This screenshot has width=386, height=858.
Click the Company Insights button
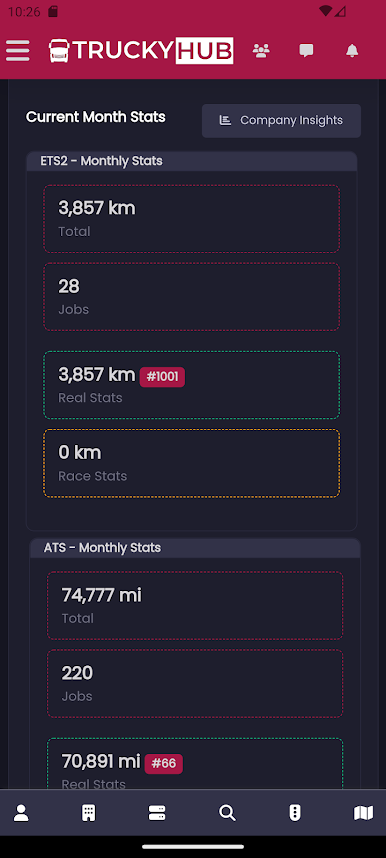click(281, 120)
